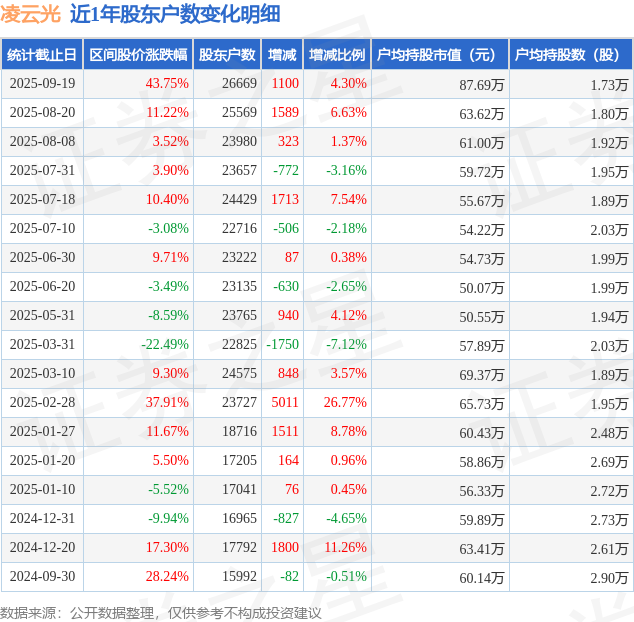Select date cell 2025-05-31
634x622 pixels.
coord(42,315)
